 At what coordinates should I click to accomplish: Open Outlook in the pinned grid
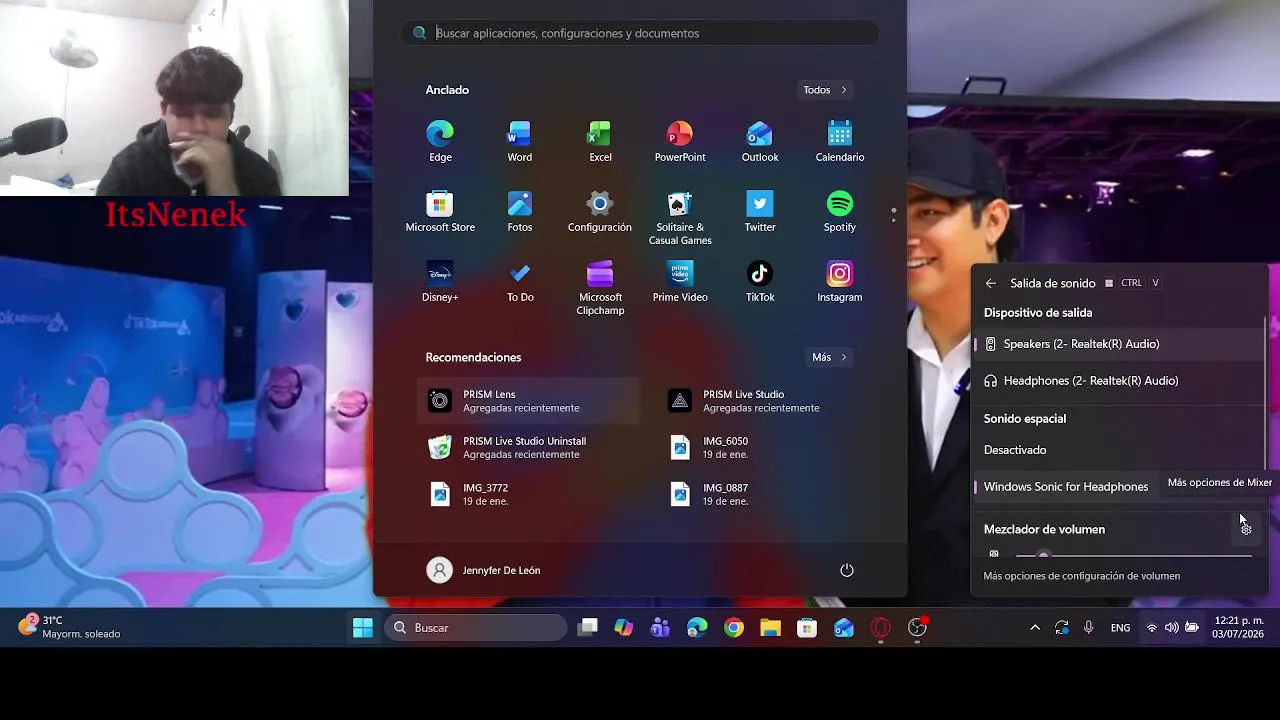pyautogui.click(x=760, y=141)
